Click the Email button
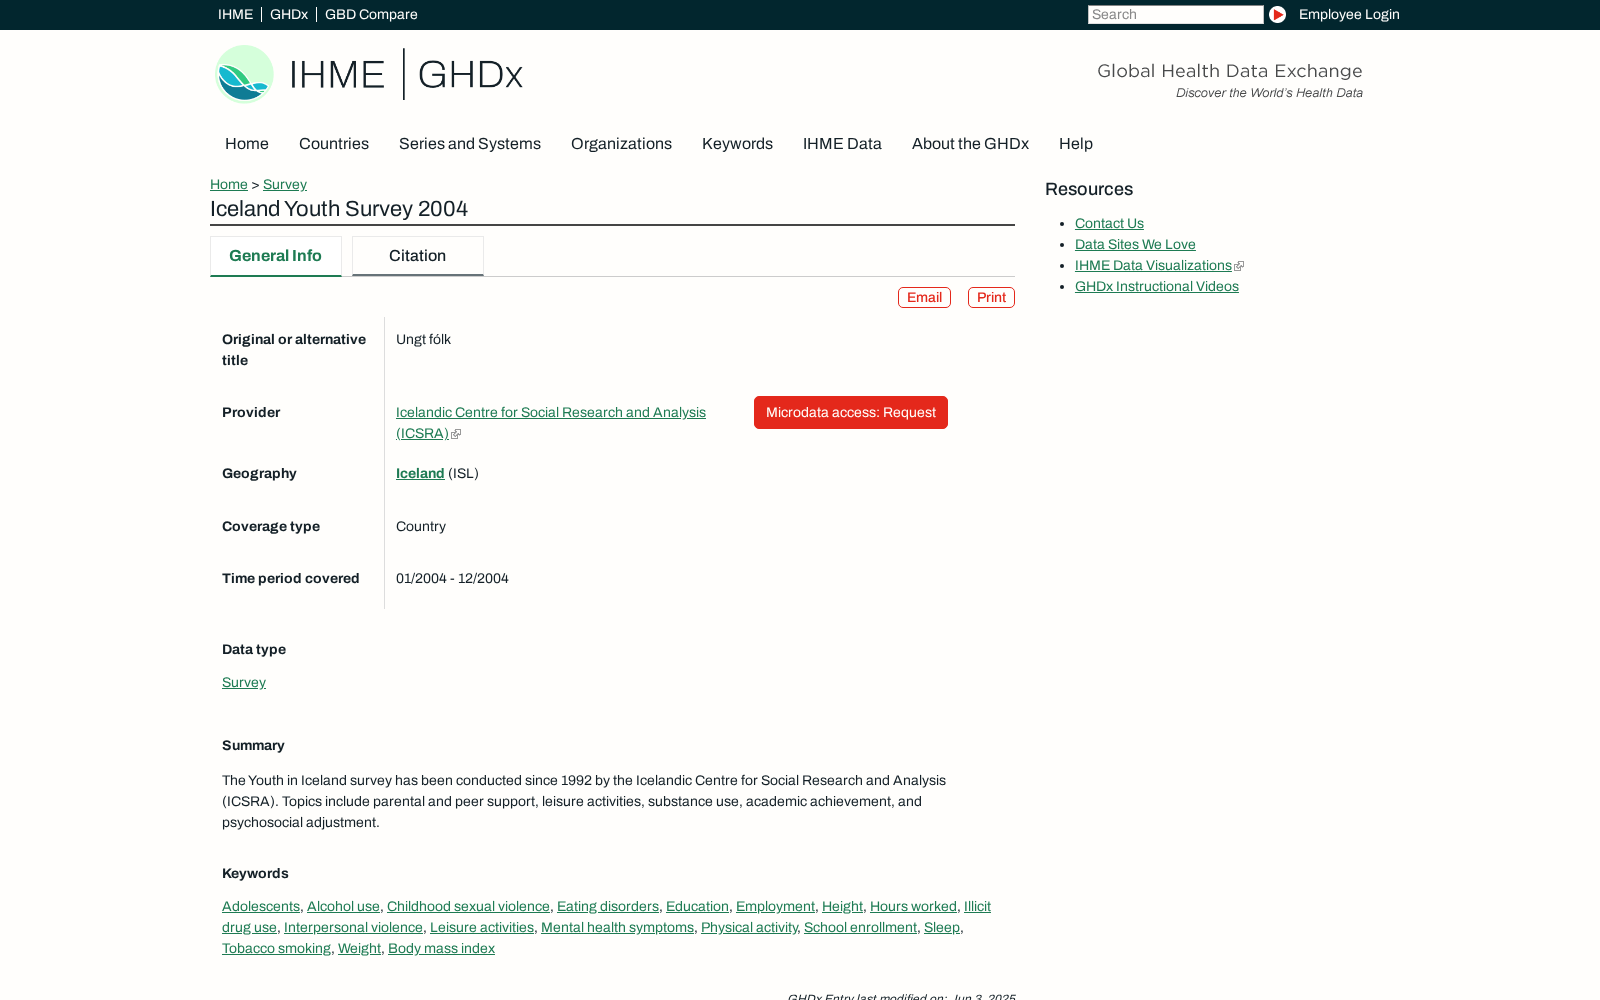This screenshot has height=1000, width=1600. tap(924, 298)
